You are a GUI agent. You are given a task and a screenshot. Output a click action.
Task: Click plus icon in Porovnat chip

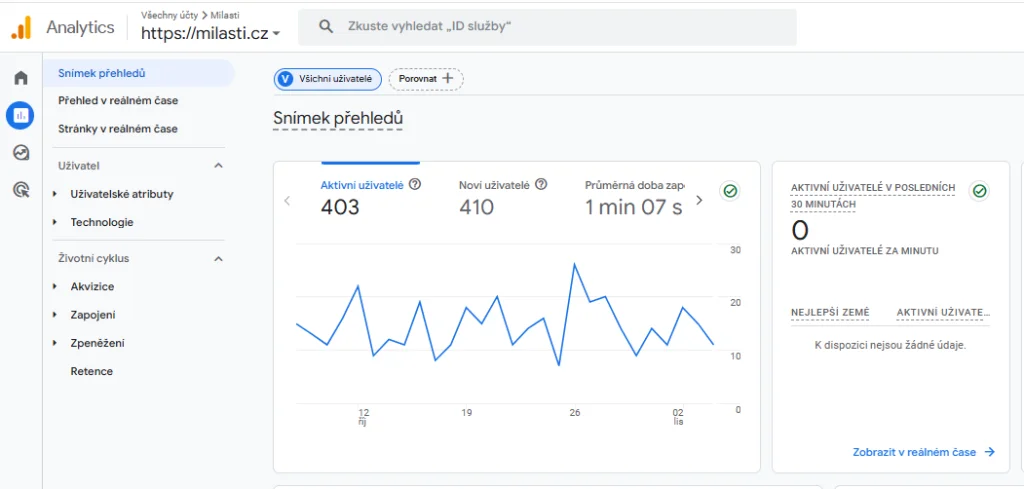coord(447,78)
